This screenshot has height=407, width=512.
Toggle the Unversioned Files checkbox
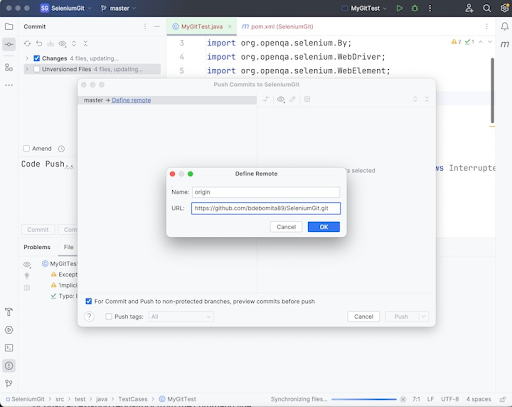point(37,69)
